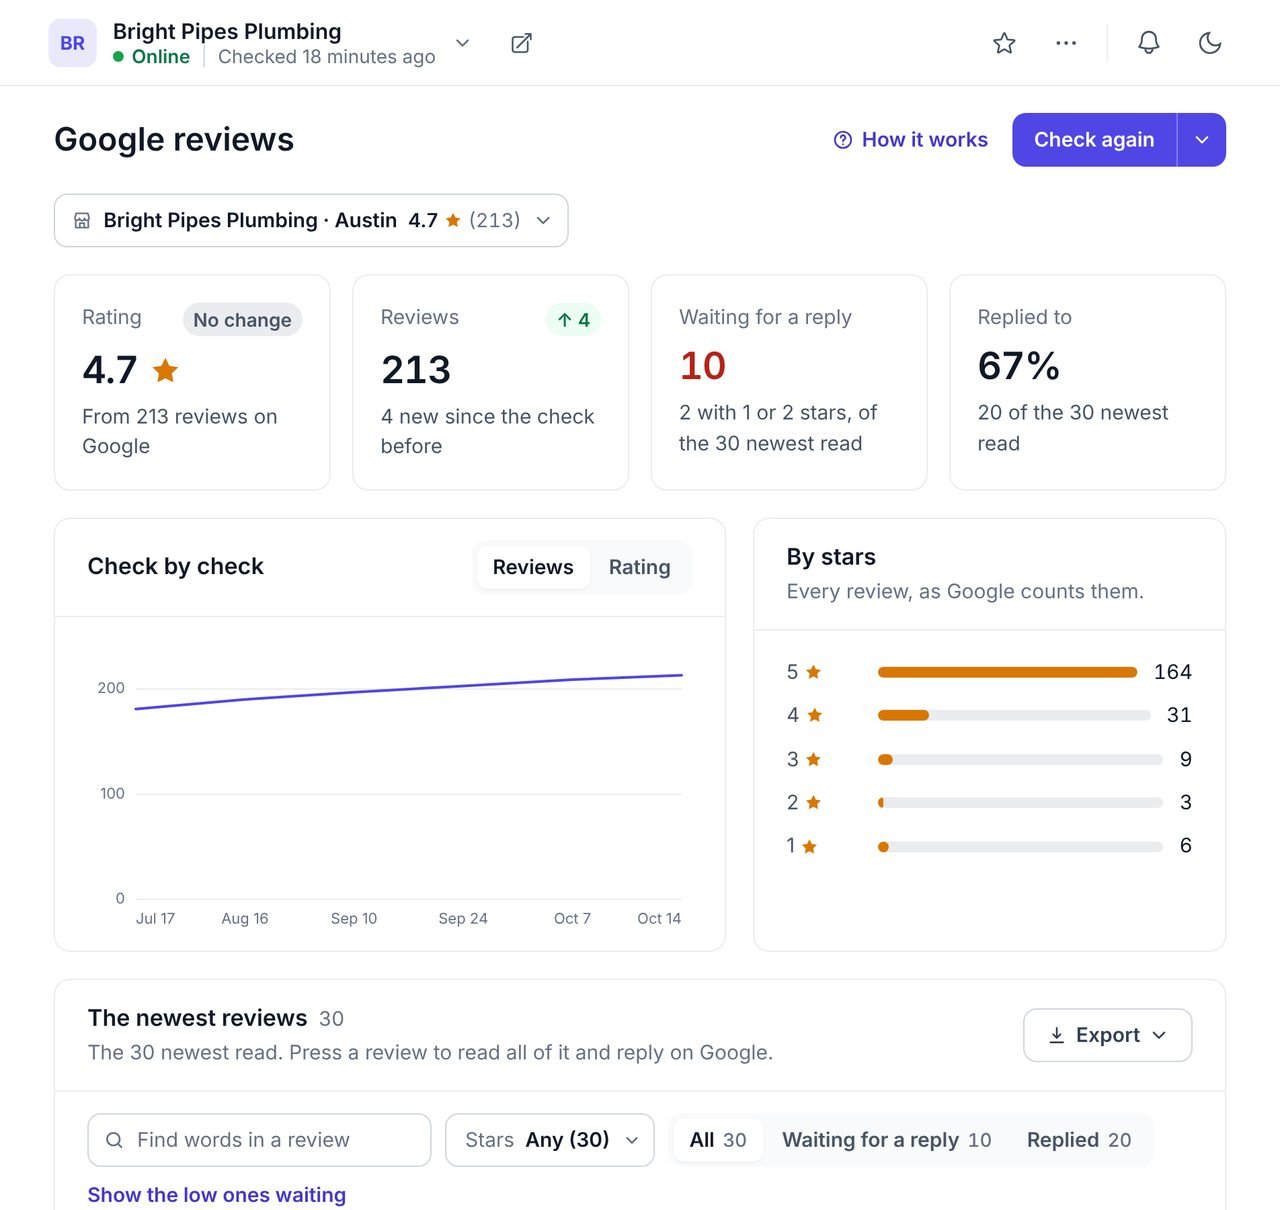
Task: Toggle dark mode with the moon icon
Action: click(1210, 43)
